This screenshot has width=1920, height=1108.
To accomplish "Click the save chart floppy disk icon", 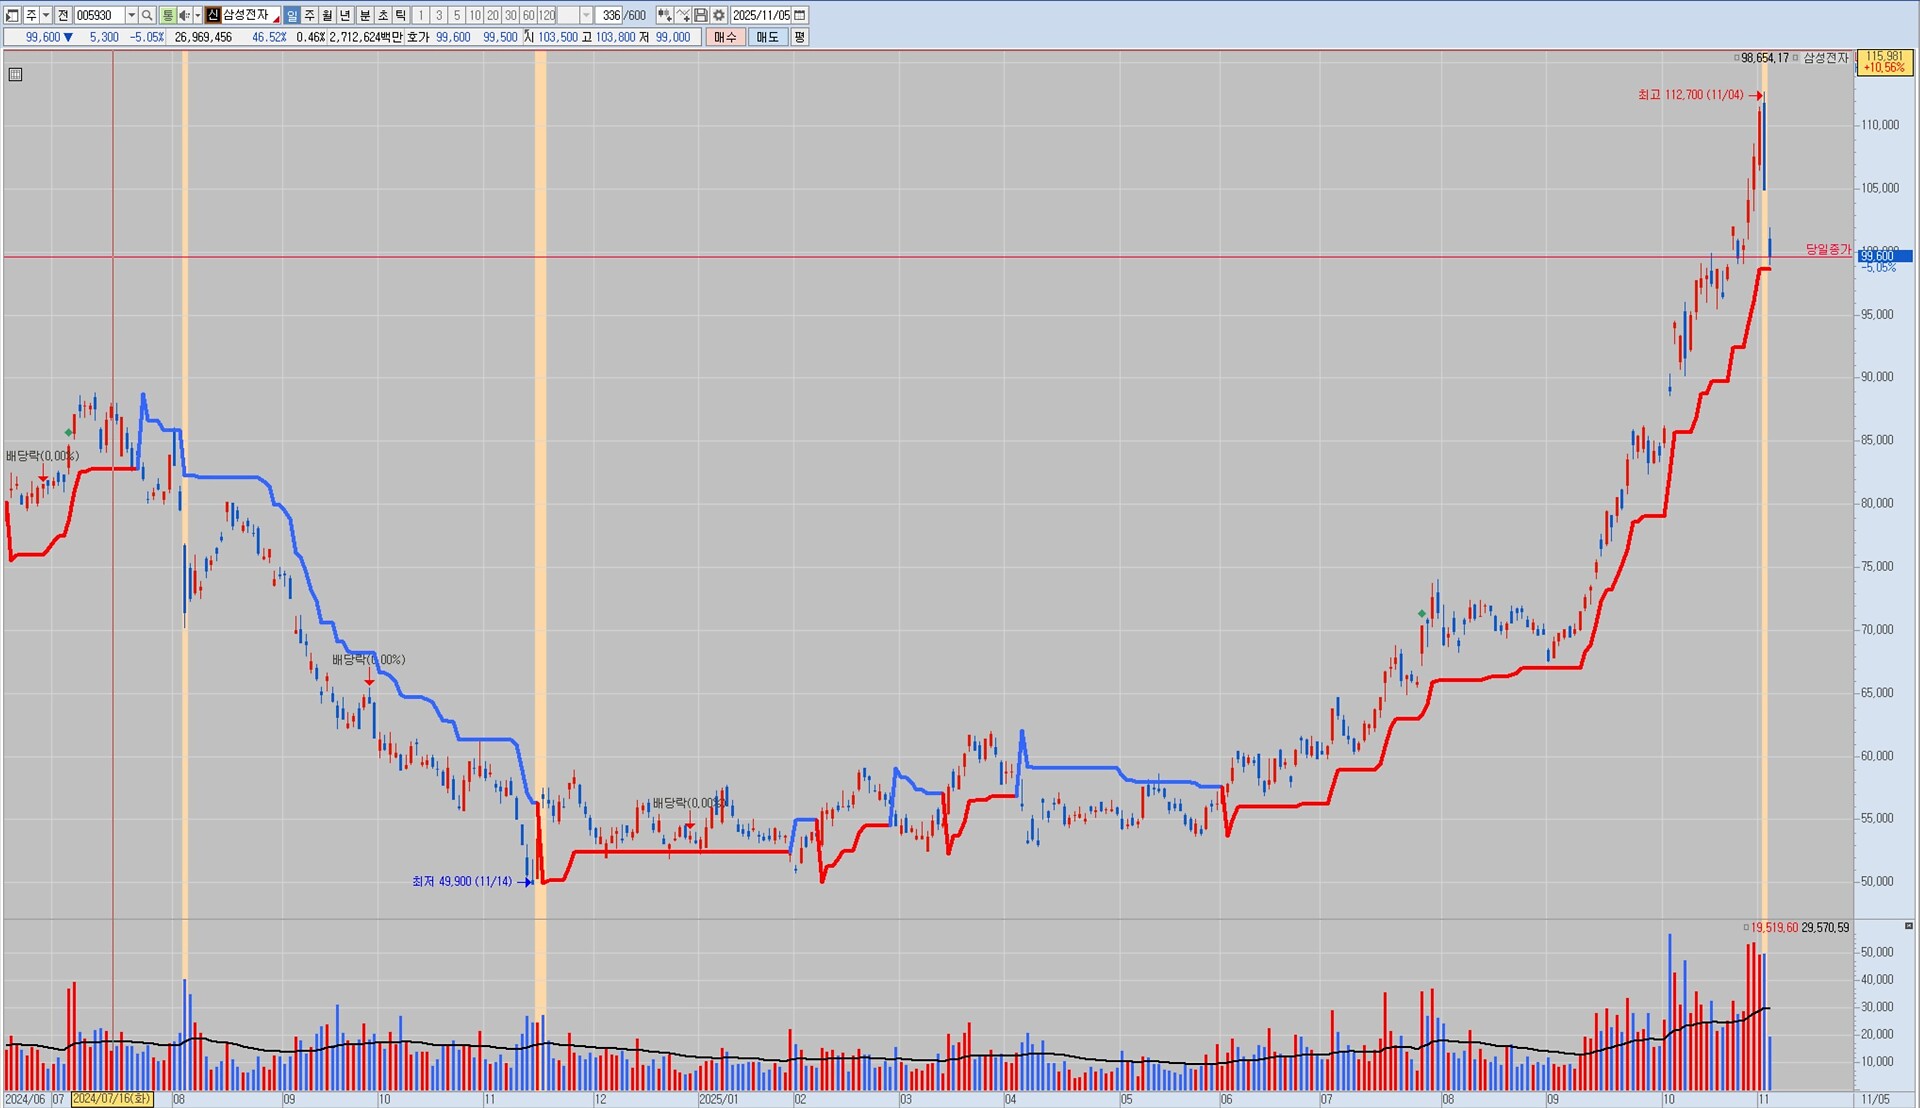I will click(701, 15).
